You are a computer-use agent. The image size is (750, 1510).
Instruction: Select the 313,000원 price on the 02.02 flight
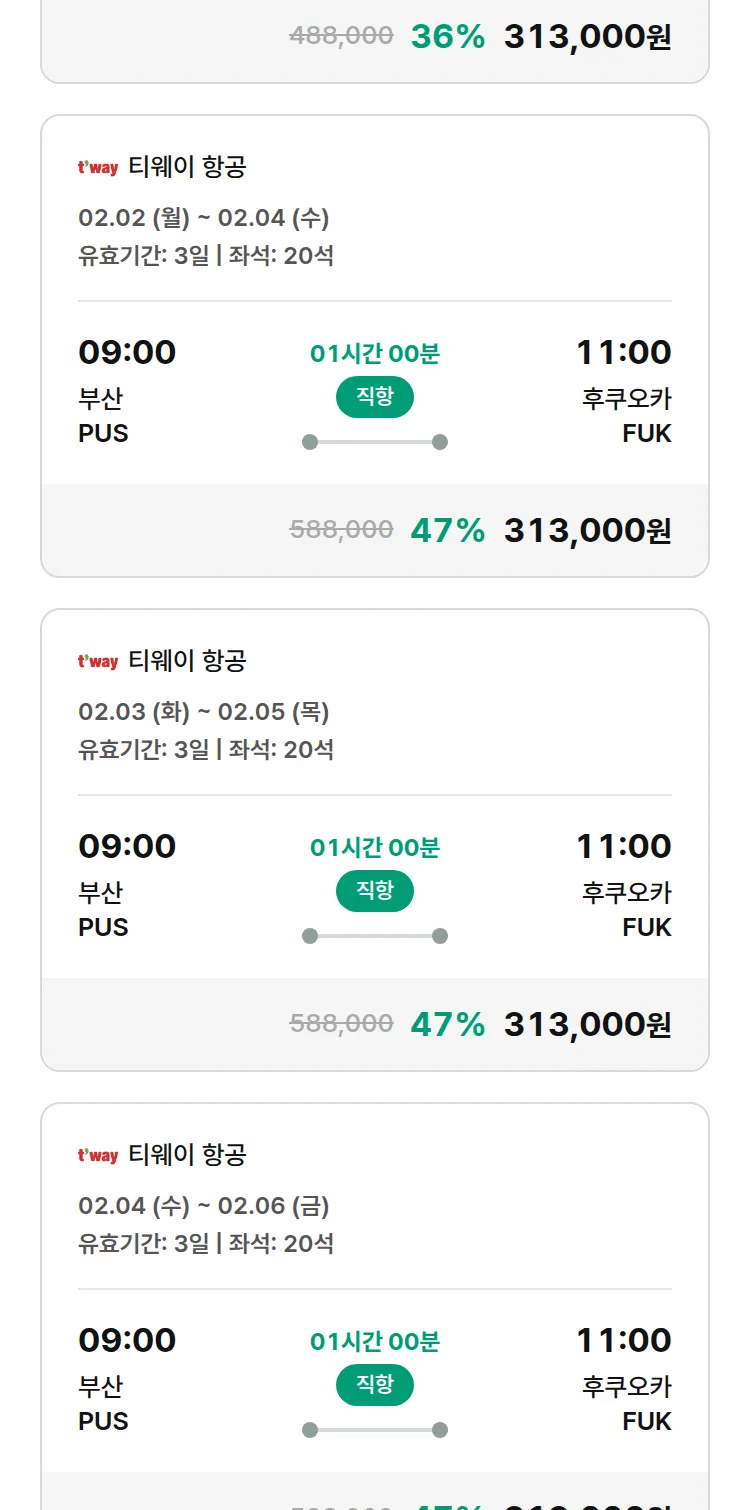click(x=587, y=531)
